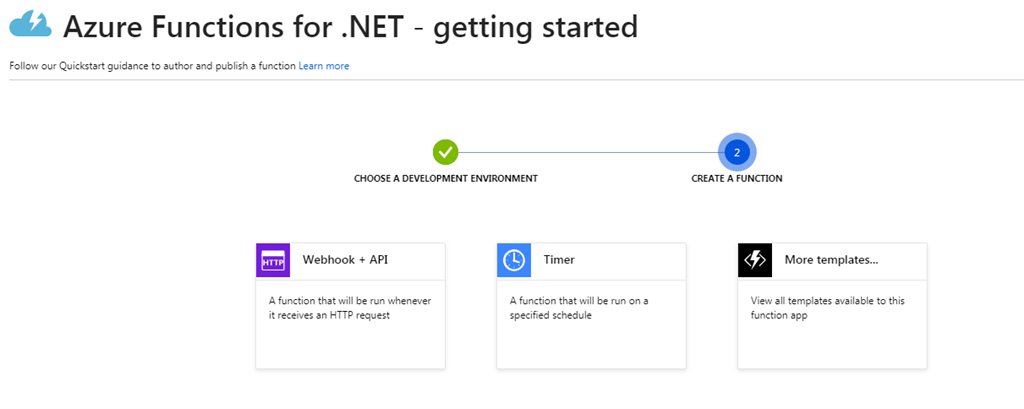Open the More templates... card title
This screenshot has width=1024, height=409.
(x=831, y=260)
